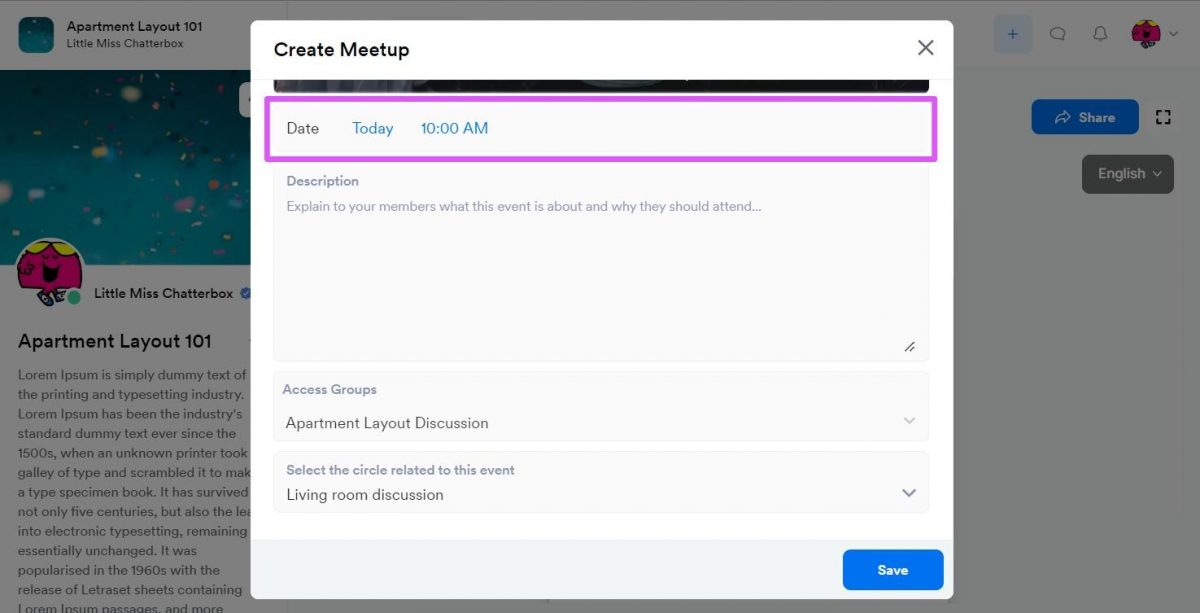
Task: Expand the circle selection chevron
Action: coord(909,493)
